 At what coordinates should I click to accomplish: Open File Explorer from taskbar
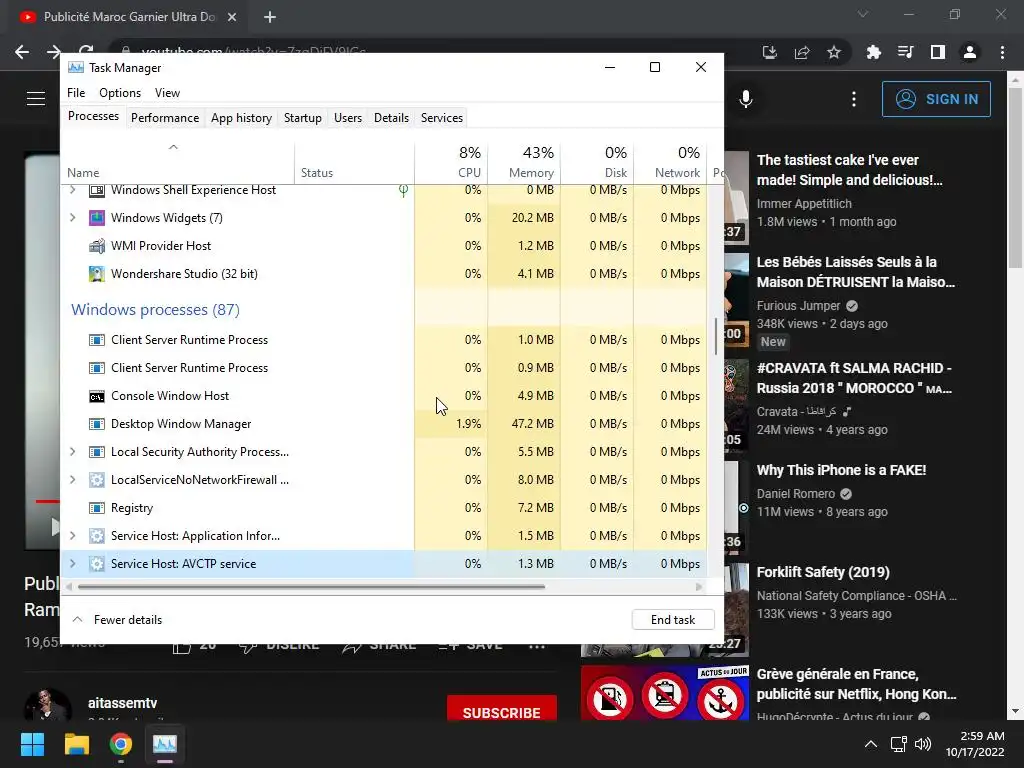coord(76,744)
